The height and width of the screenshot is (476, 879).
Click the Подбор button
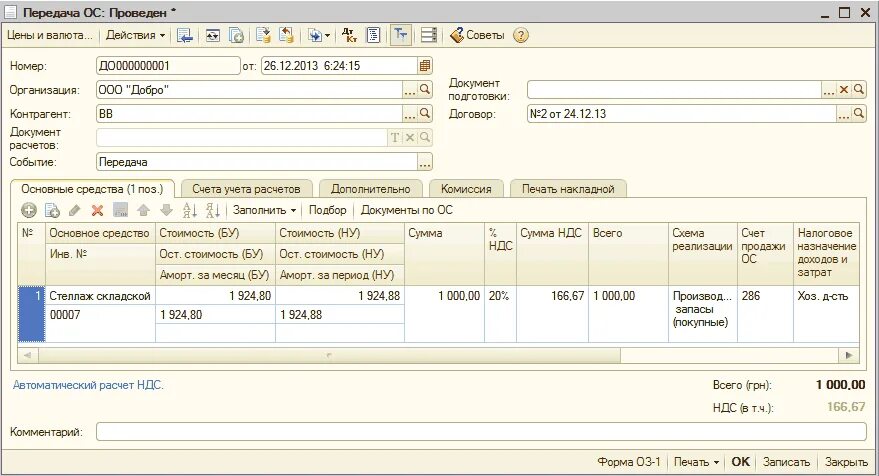[327, 210]
